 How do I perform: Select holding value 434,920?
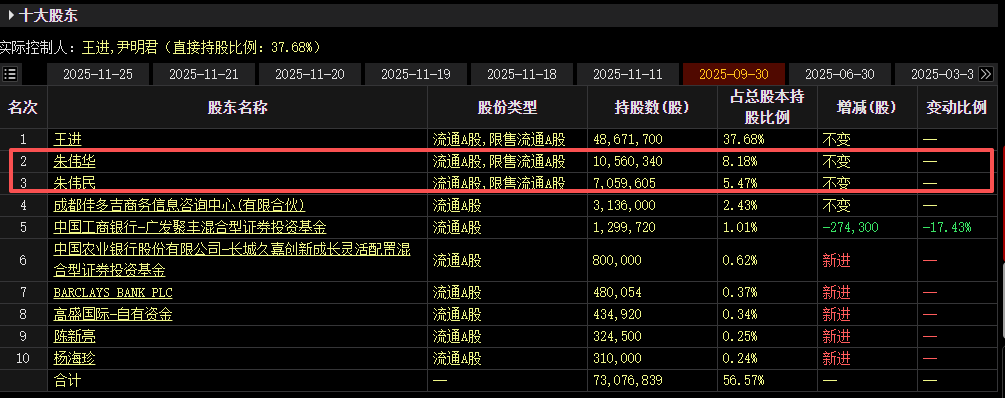(617, 315)
